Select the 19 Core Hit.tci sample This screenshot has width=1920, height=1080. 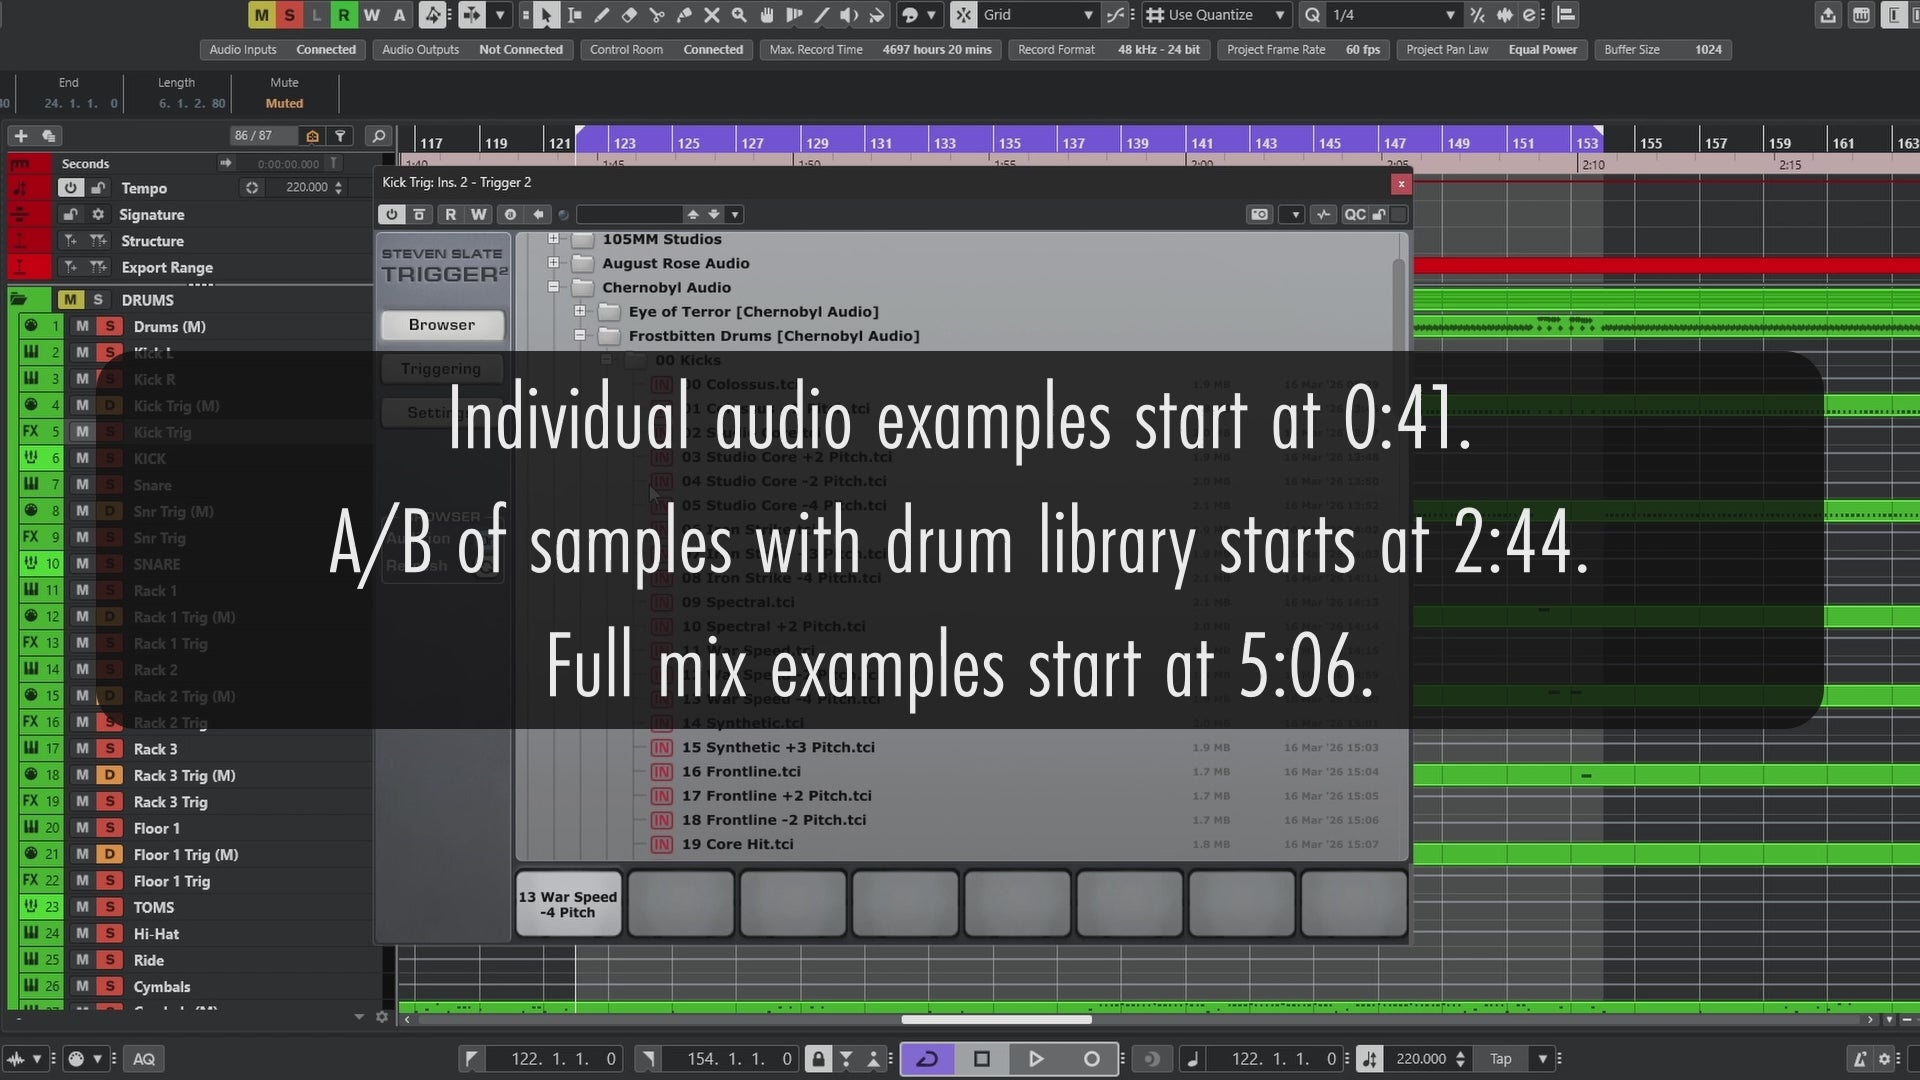pyautogui.click(x=738, y=844)
